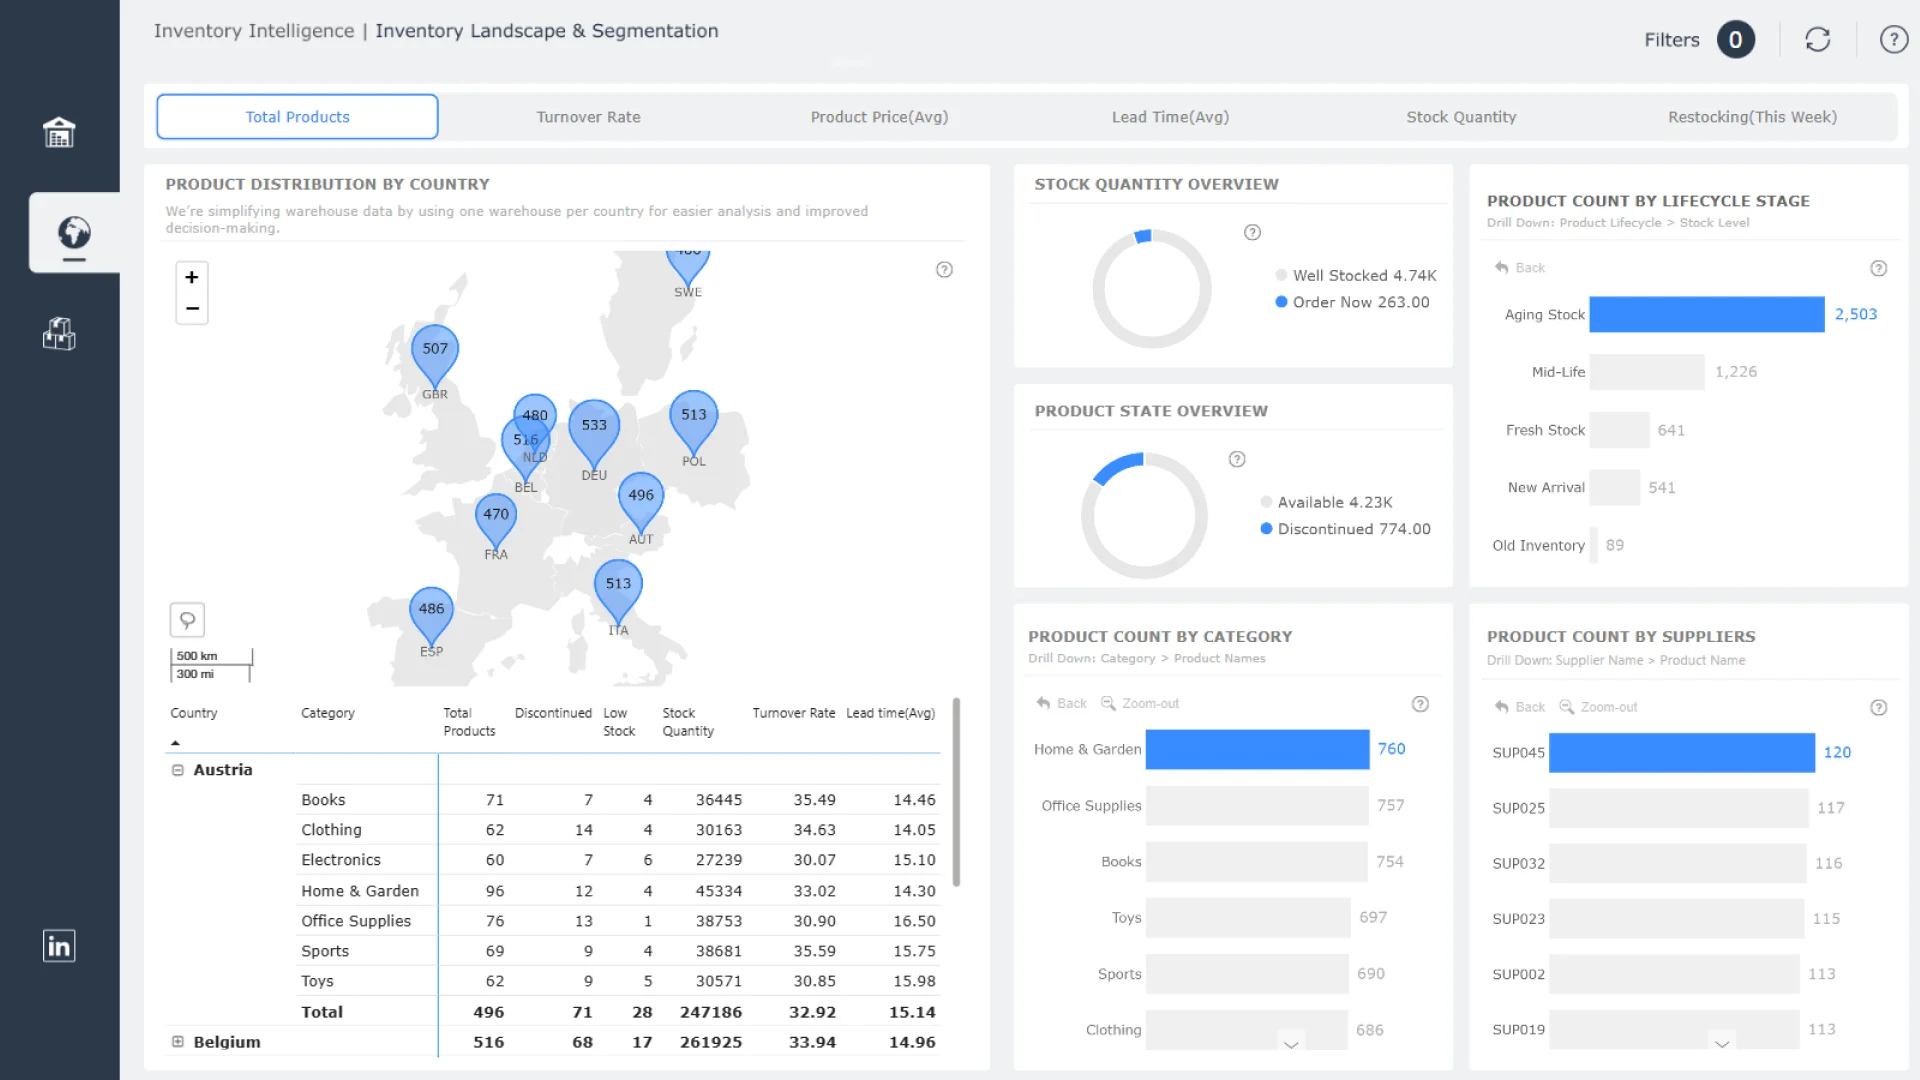1920x1080 pixels.
Task: Open the help question mark in header
Action: coord(1893,40)
